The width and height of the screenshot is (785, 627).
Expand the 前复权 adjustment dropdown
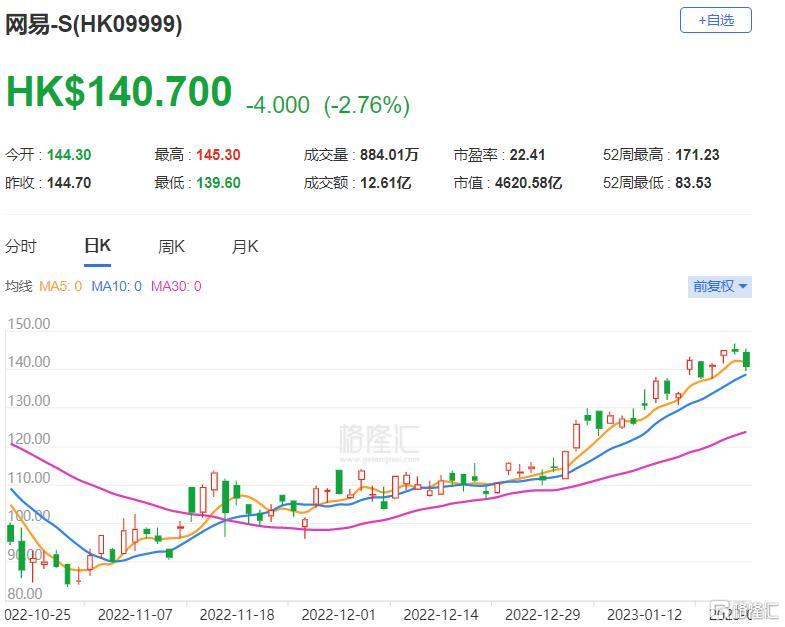point(719,286)
